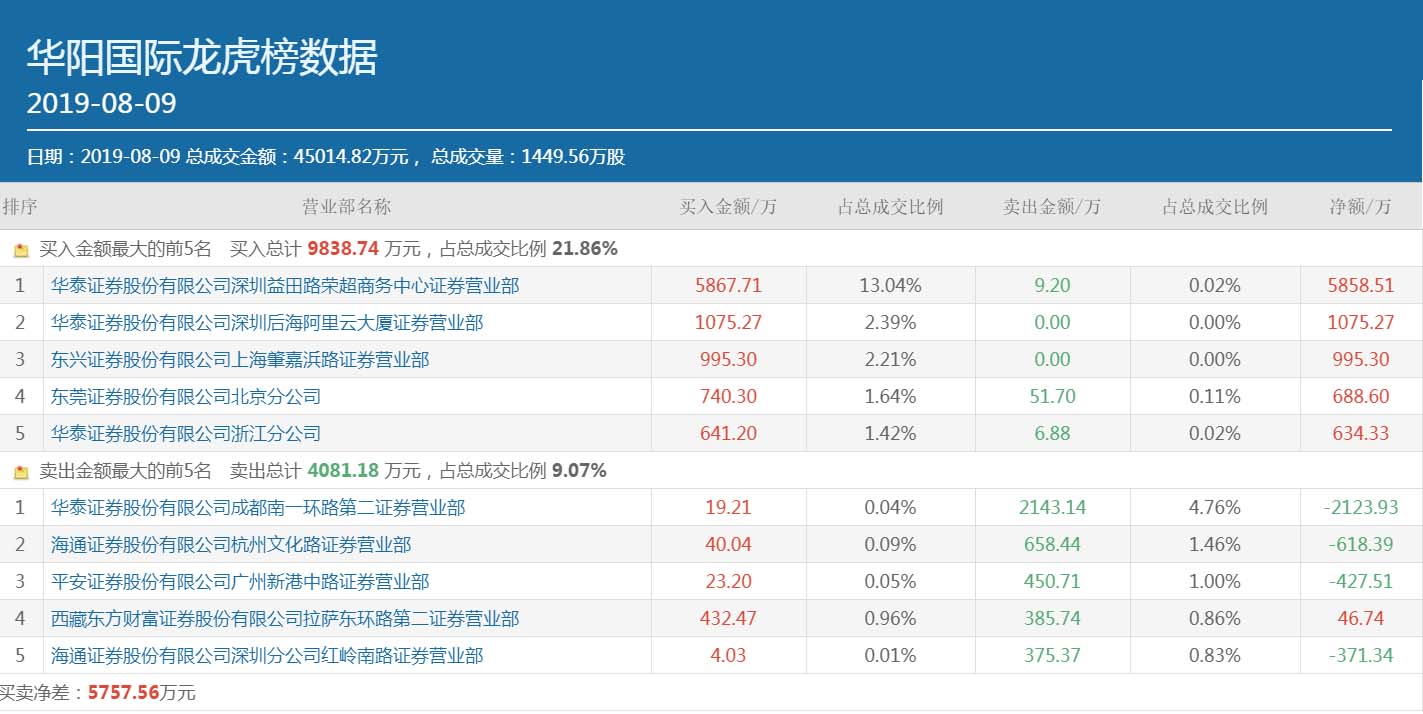The width and height of the screenshot is (1423, 714).
Task: Open 海通证券深圳分公司红岭南路证券营业部 link
Action: click(267, 656)
